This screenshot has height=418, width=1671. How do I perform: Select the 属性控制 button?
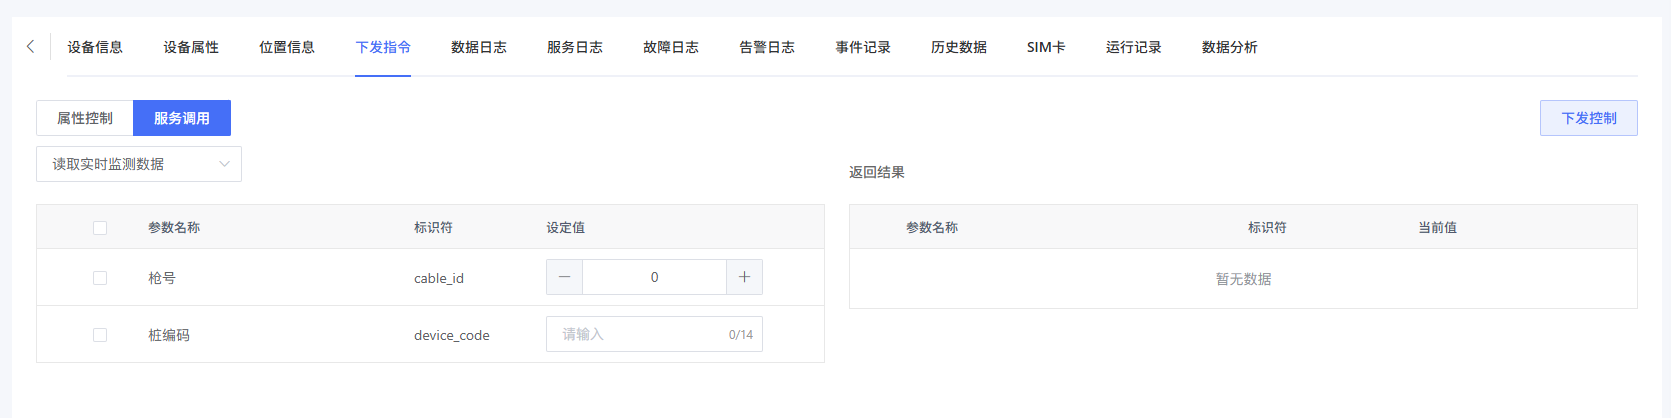85,118
